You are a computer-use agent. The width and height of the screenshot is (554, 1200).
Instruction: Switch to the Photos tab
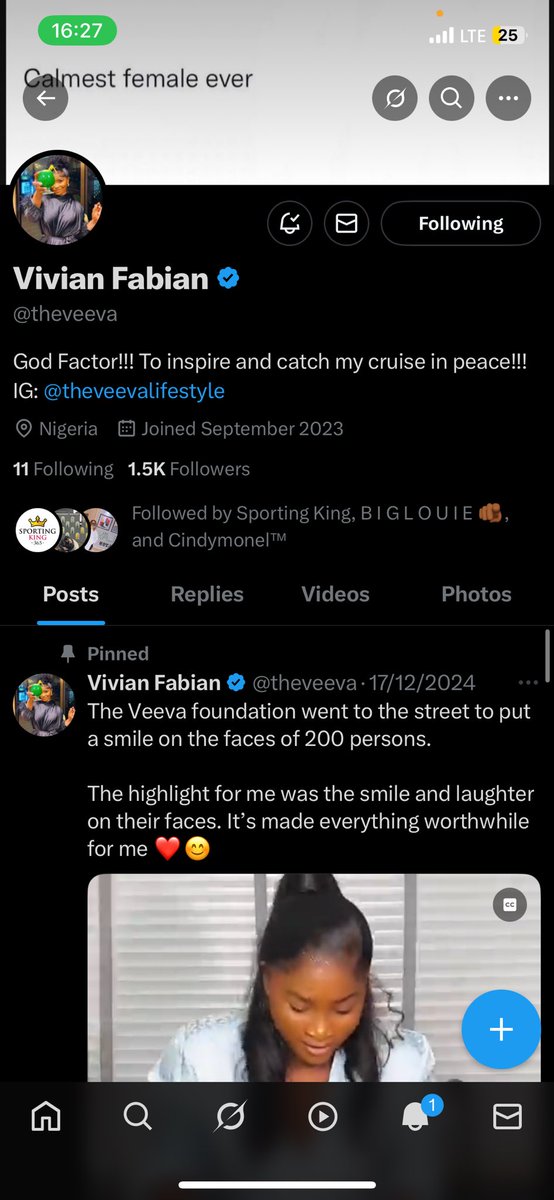tap(476, 594)
